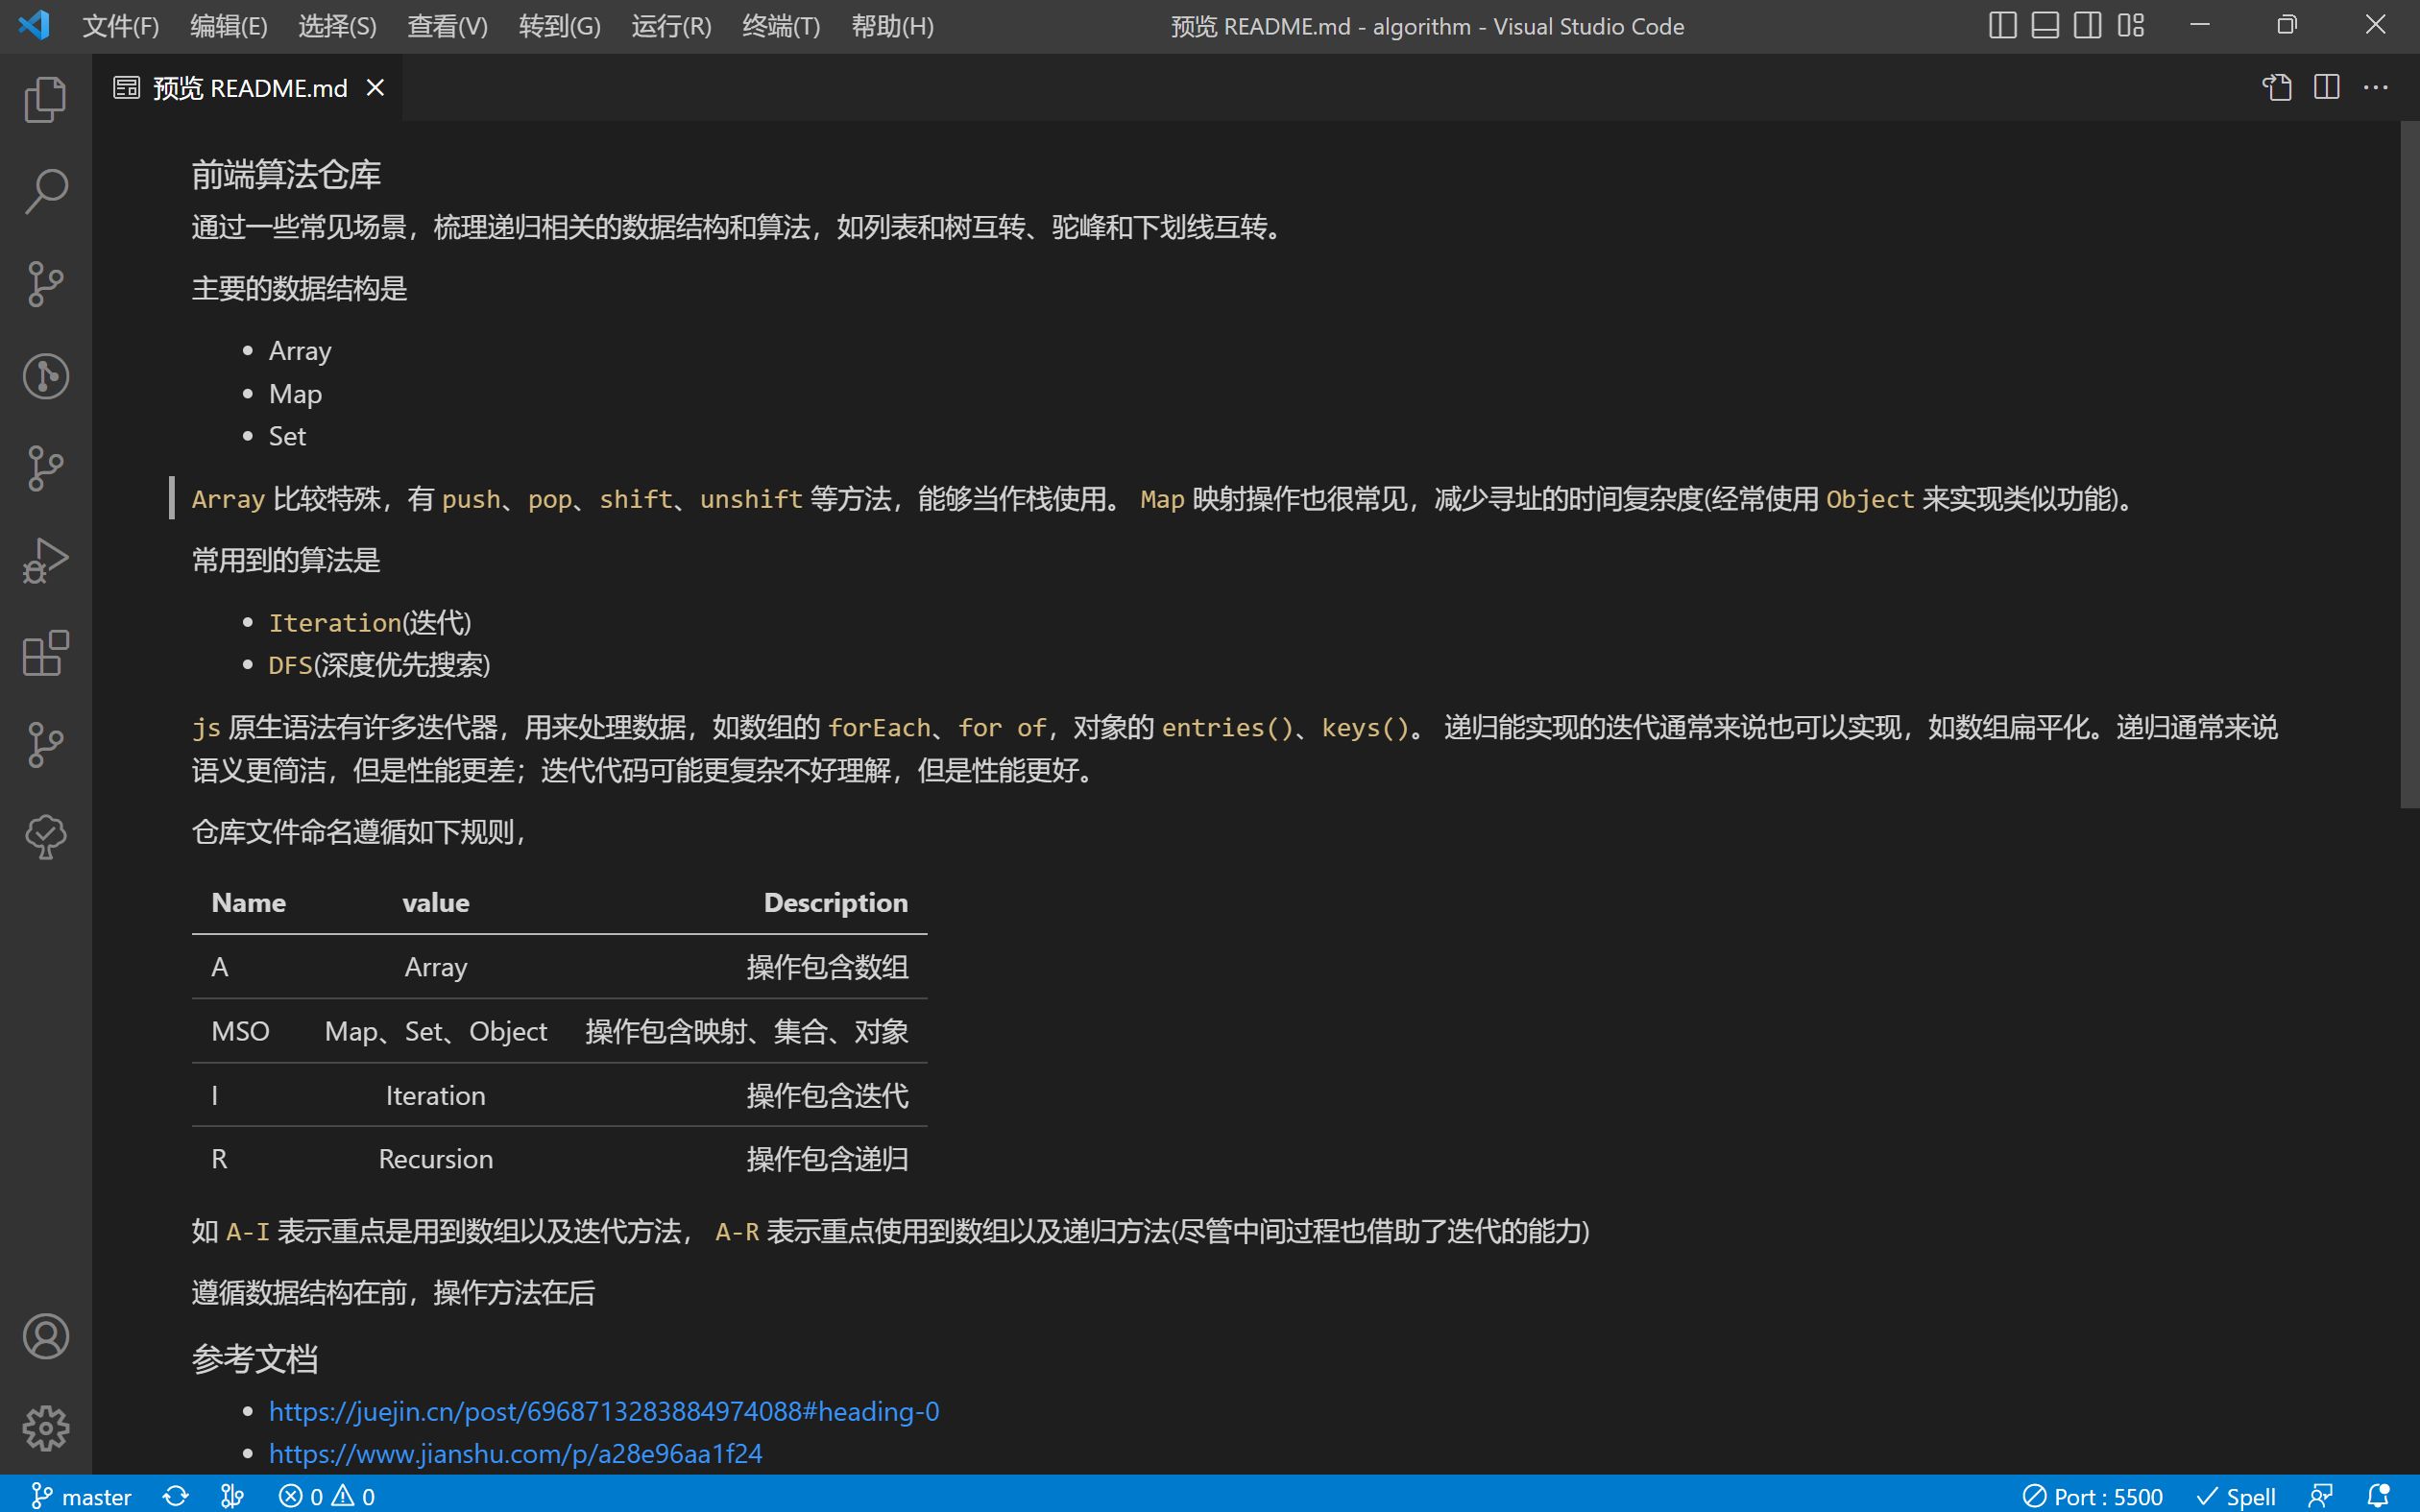Open the 转到(G) menu
Viewport: 2420px width, 1512px height.
tap(560, 26)
